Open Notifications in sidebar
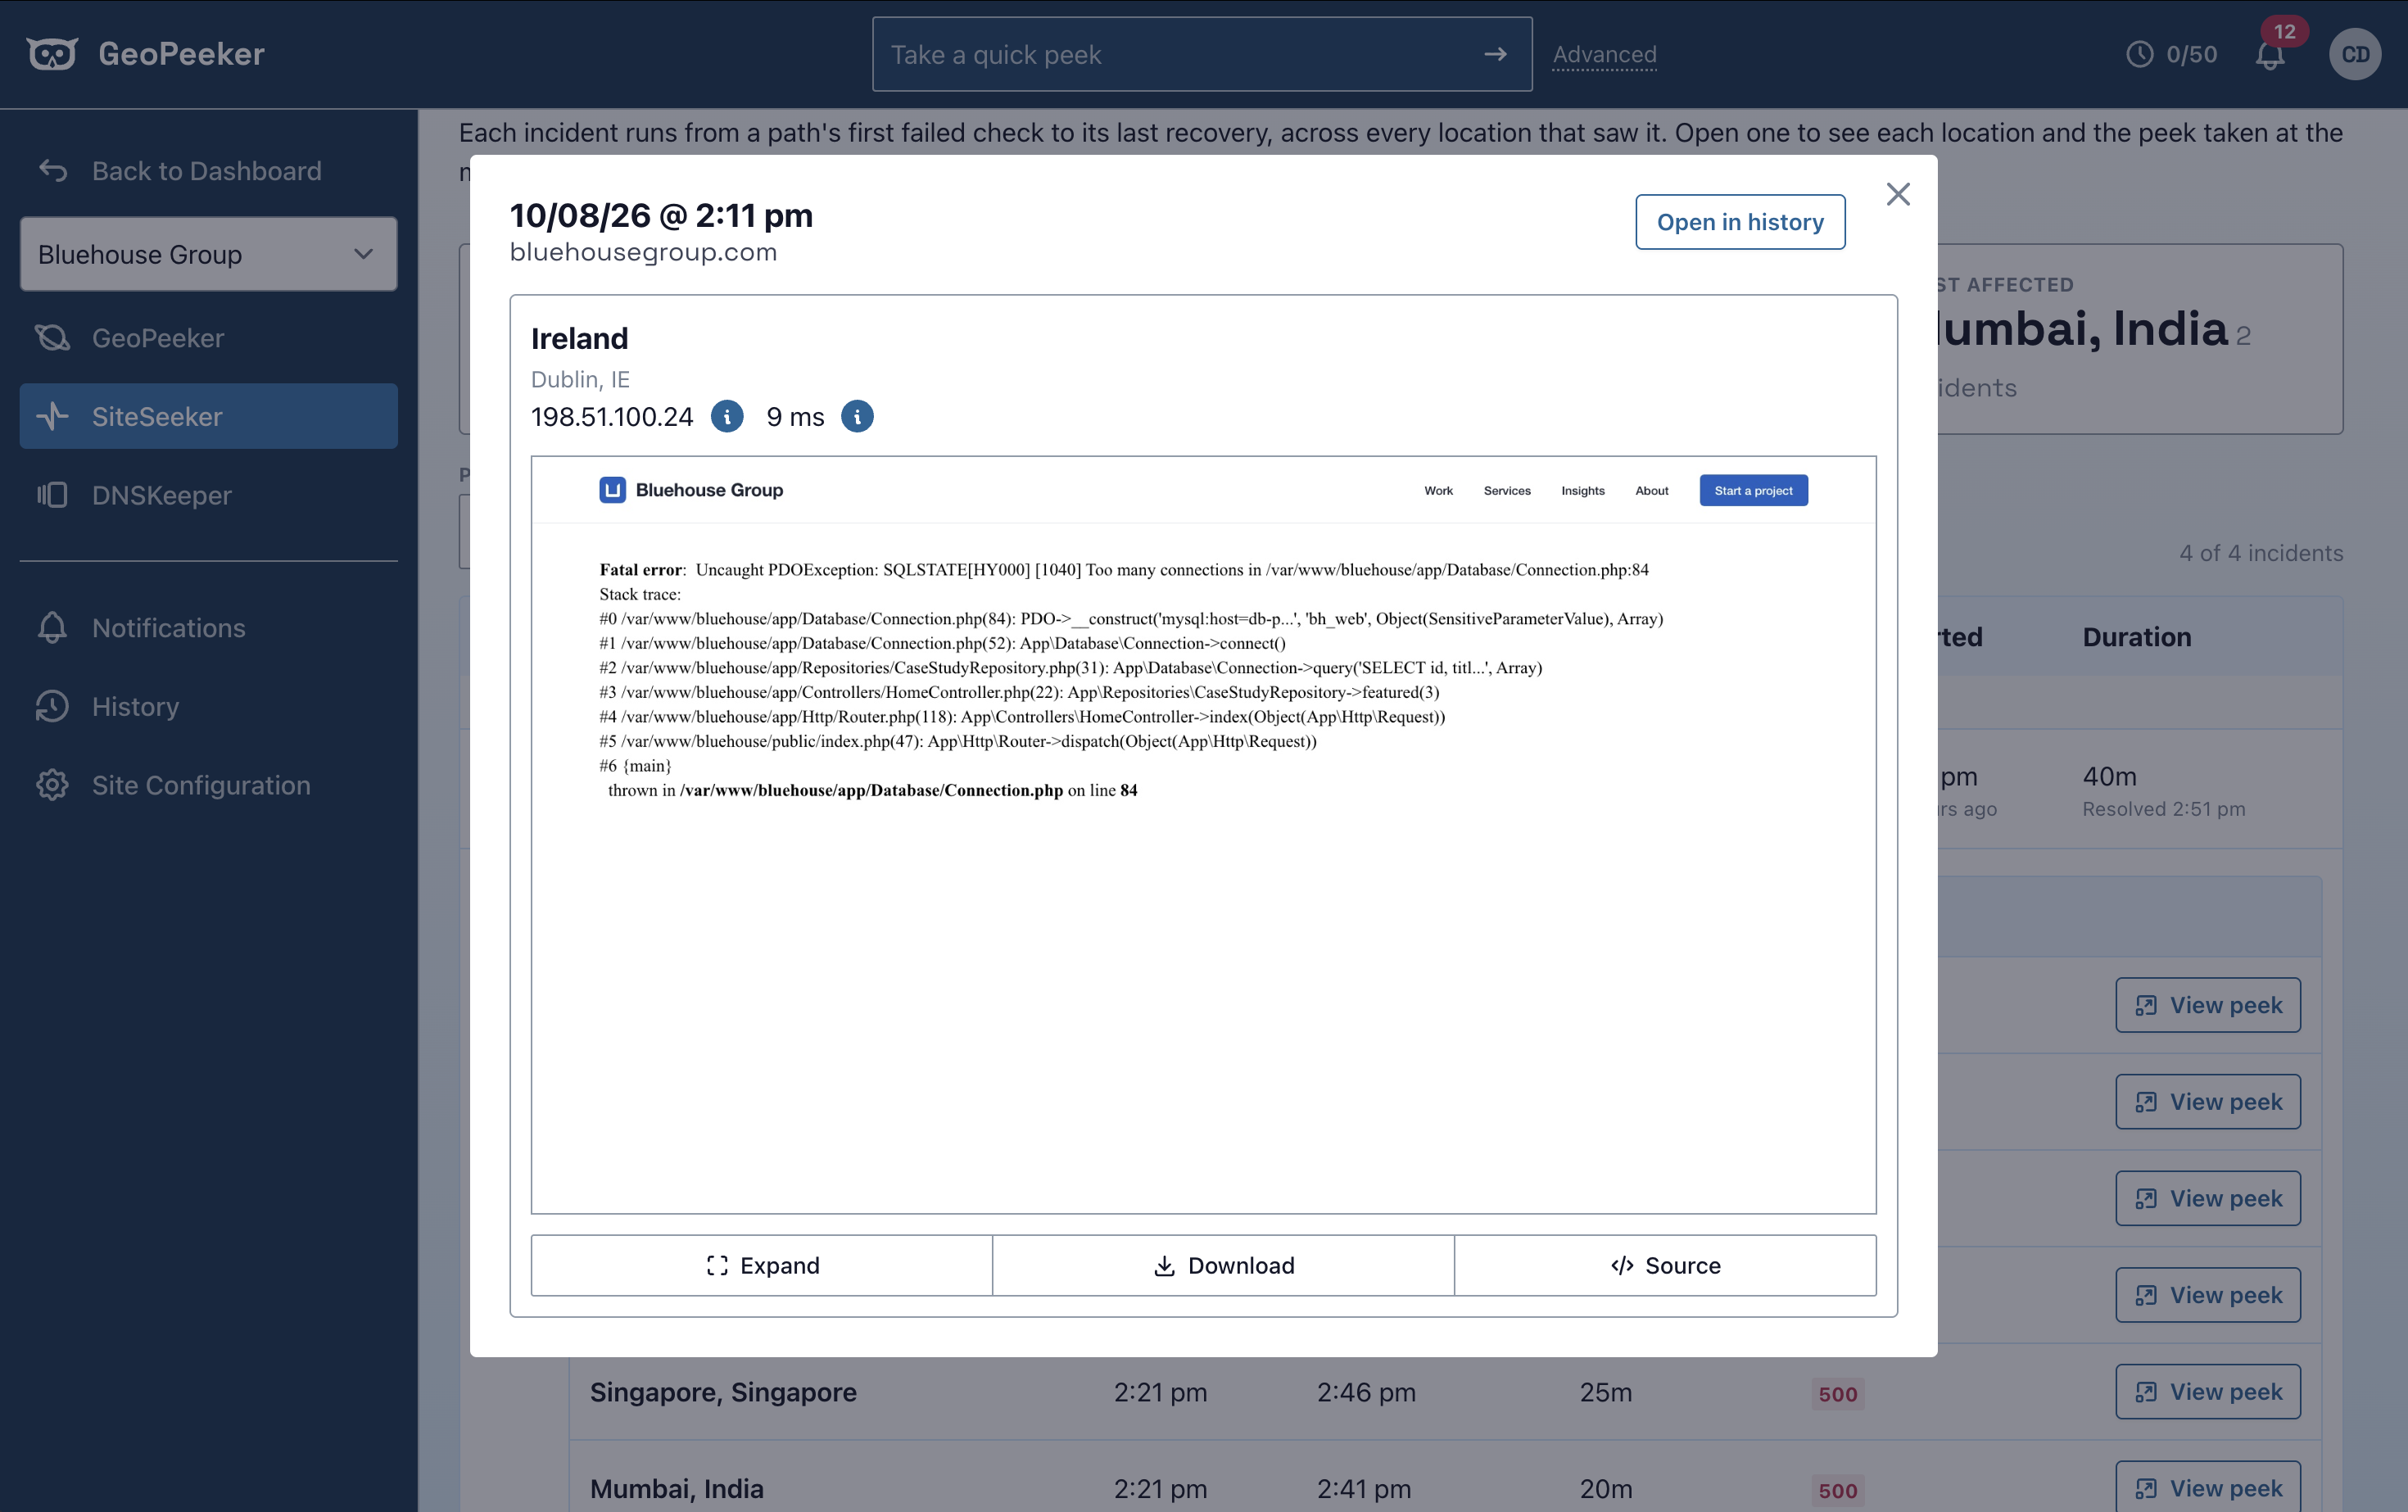This screenshot has height=1512, width=2408. [208, 628]
